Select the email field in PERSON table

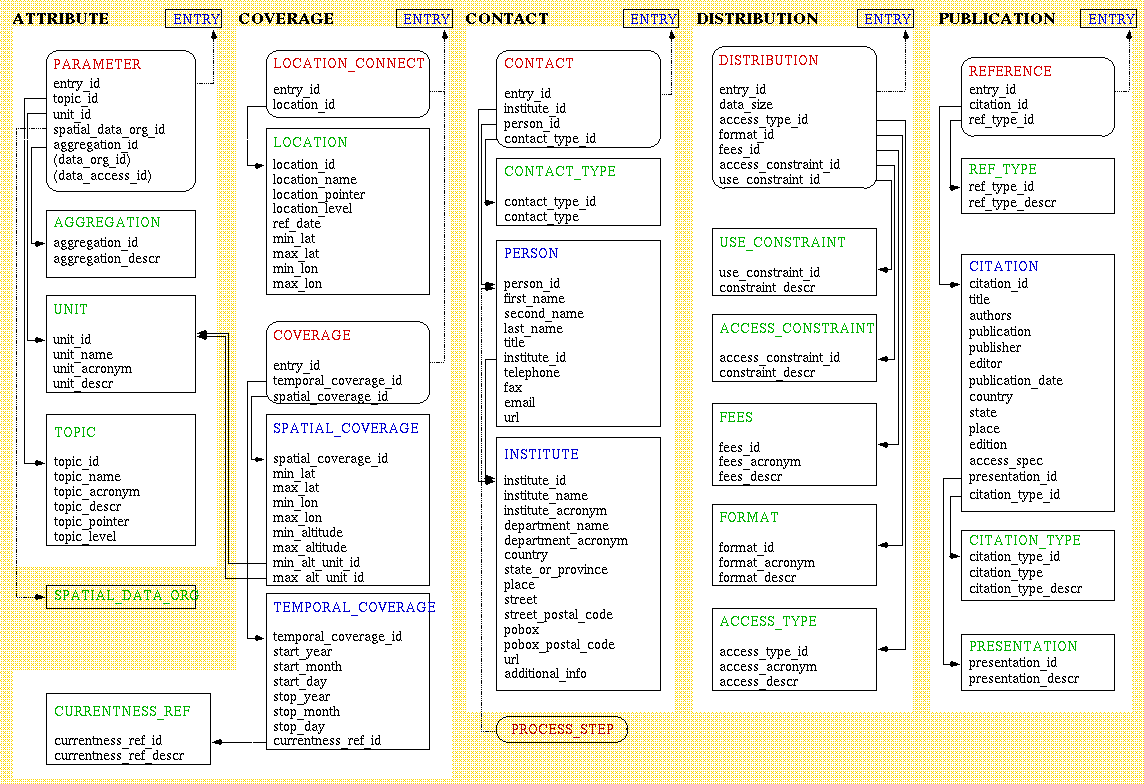tap(519, 402)
